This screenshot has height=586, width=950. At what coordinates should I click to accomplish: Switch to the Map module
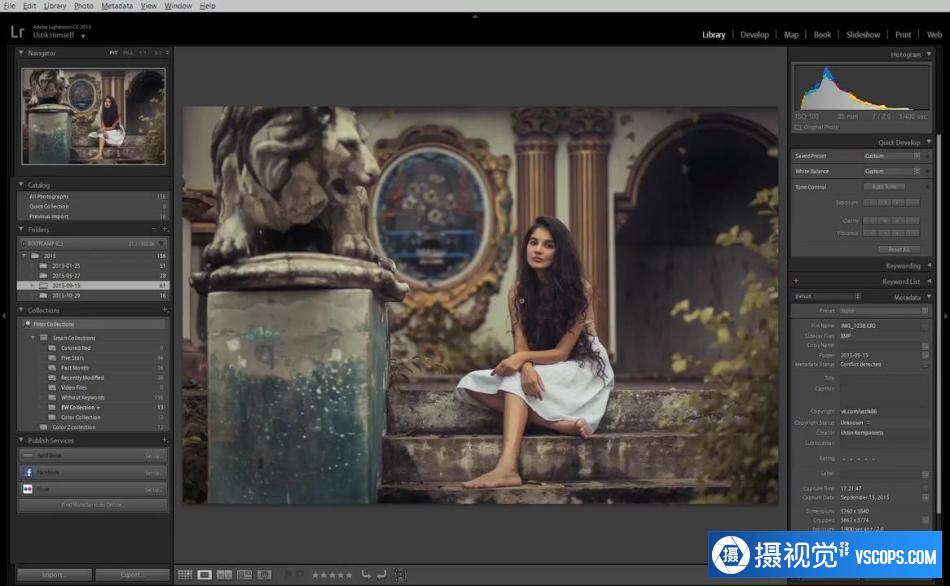point(791,35)
